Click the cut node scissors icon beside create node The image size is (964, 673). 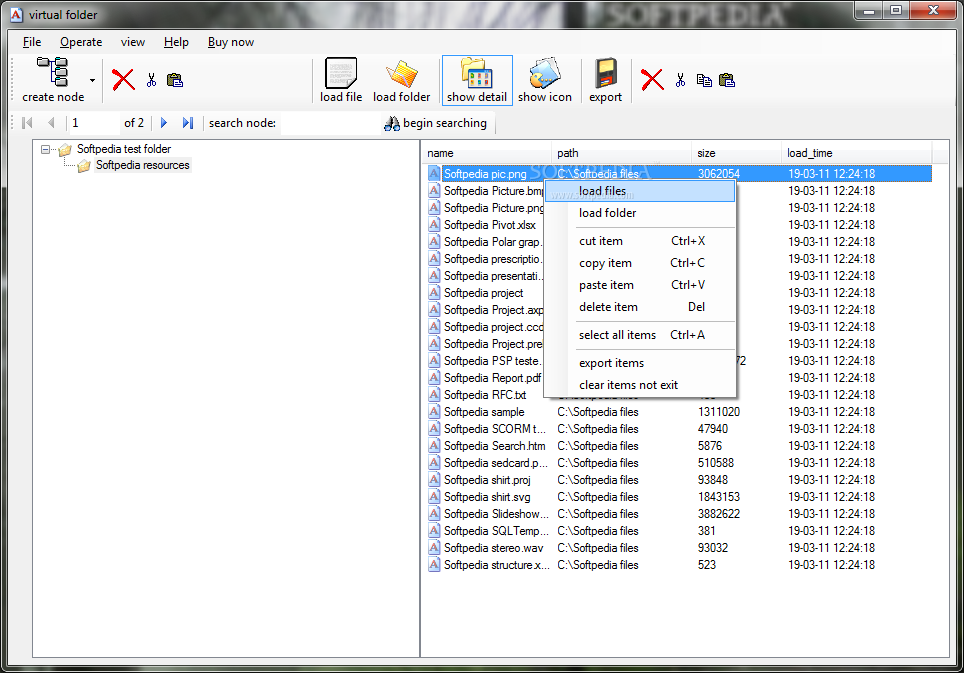point(151,80)
